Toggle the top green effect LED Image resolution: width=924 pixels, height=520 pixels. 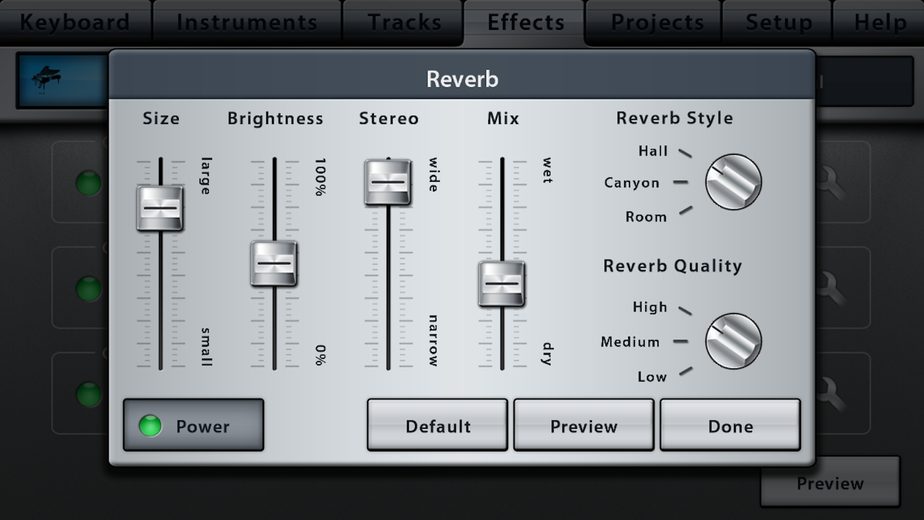click(x=88, y=183)
